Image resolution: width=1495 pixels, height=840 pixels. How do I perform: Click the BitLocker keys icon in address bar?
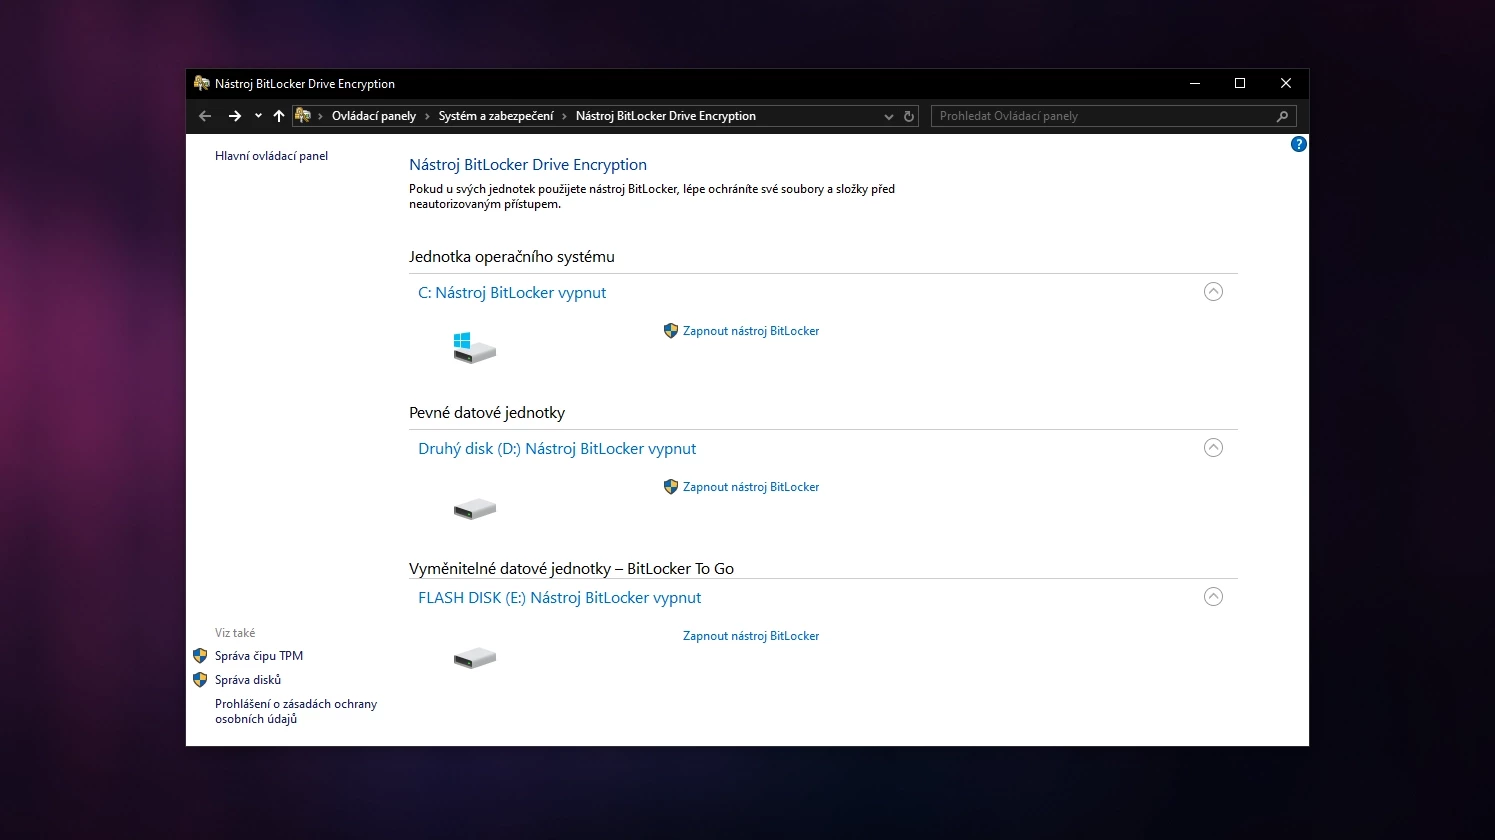303,116
